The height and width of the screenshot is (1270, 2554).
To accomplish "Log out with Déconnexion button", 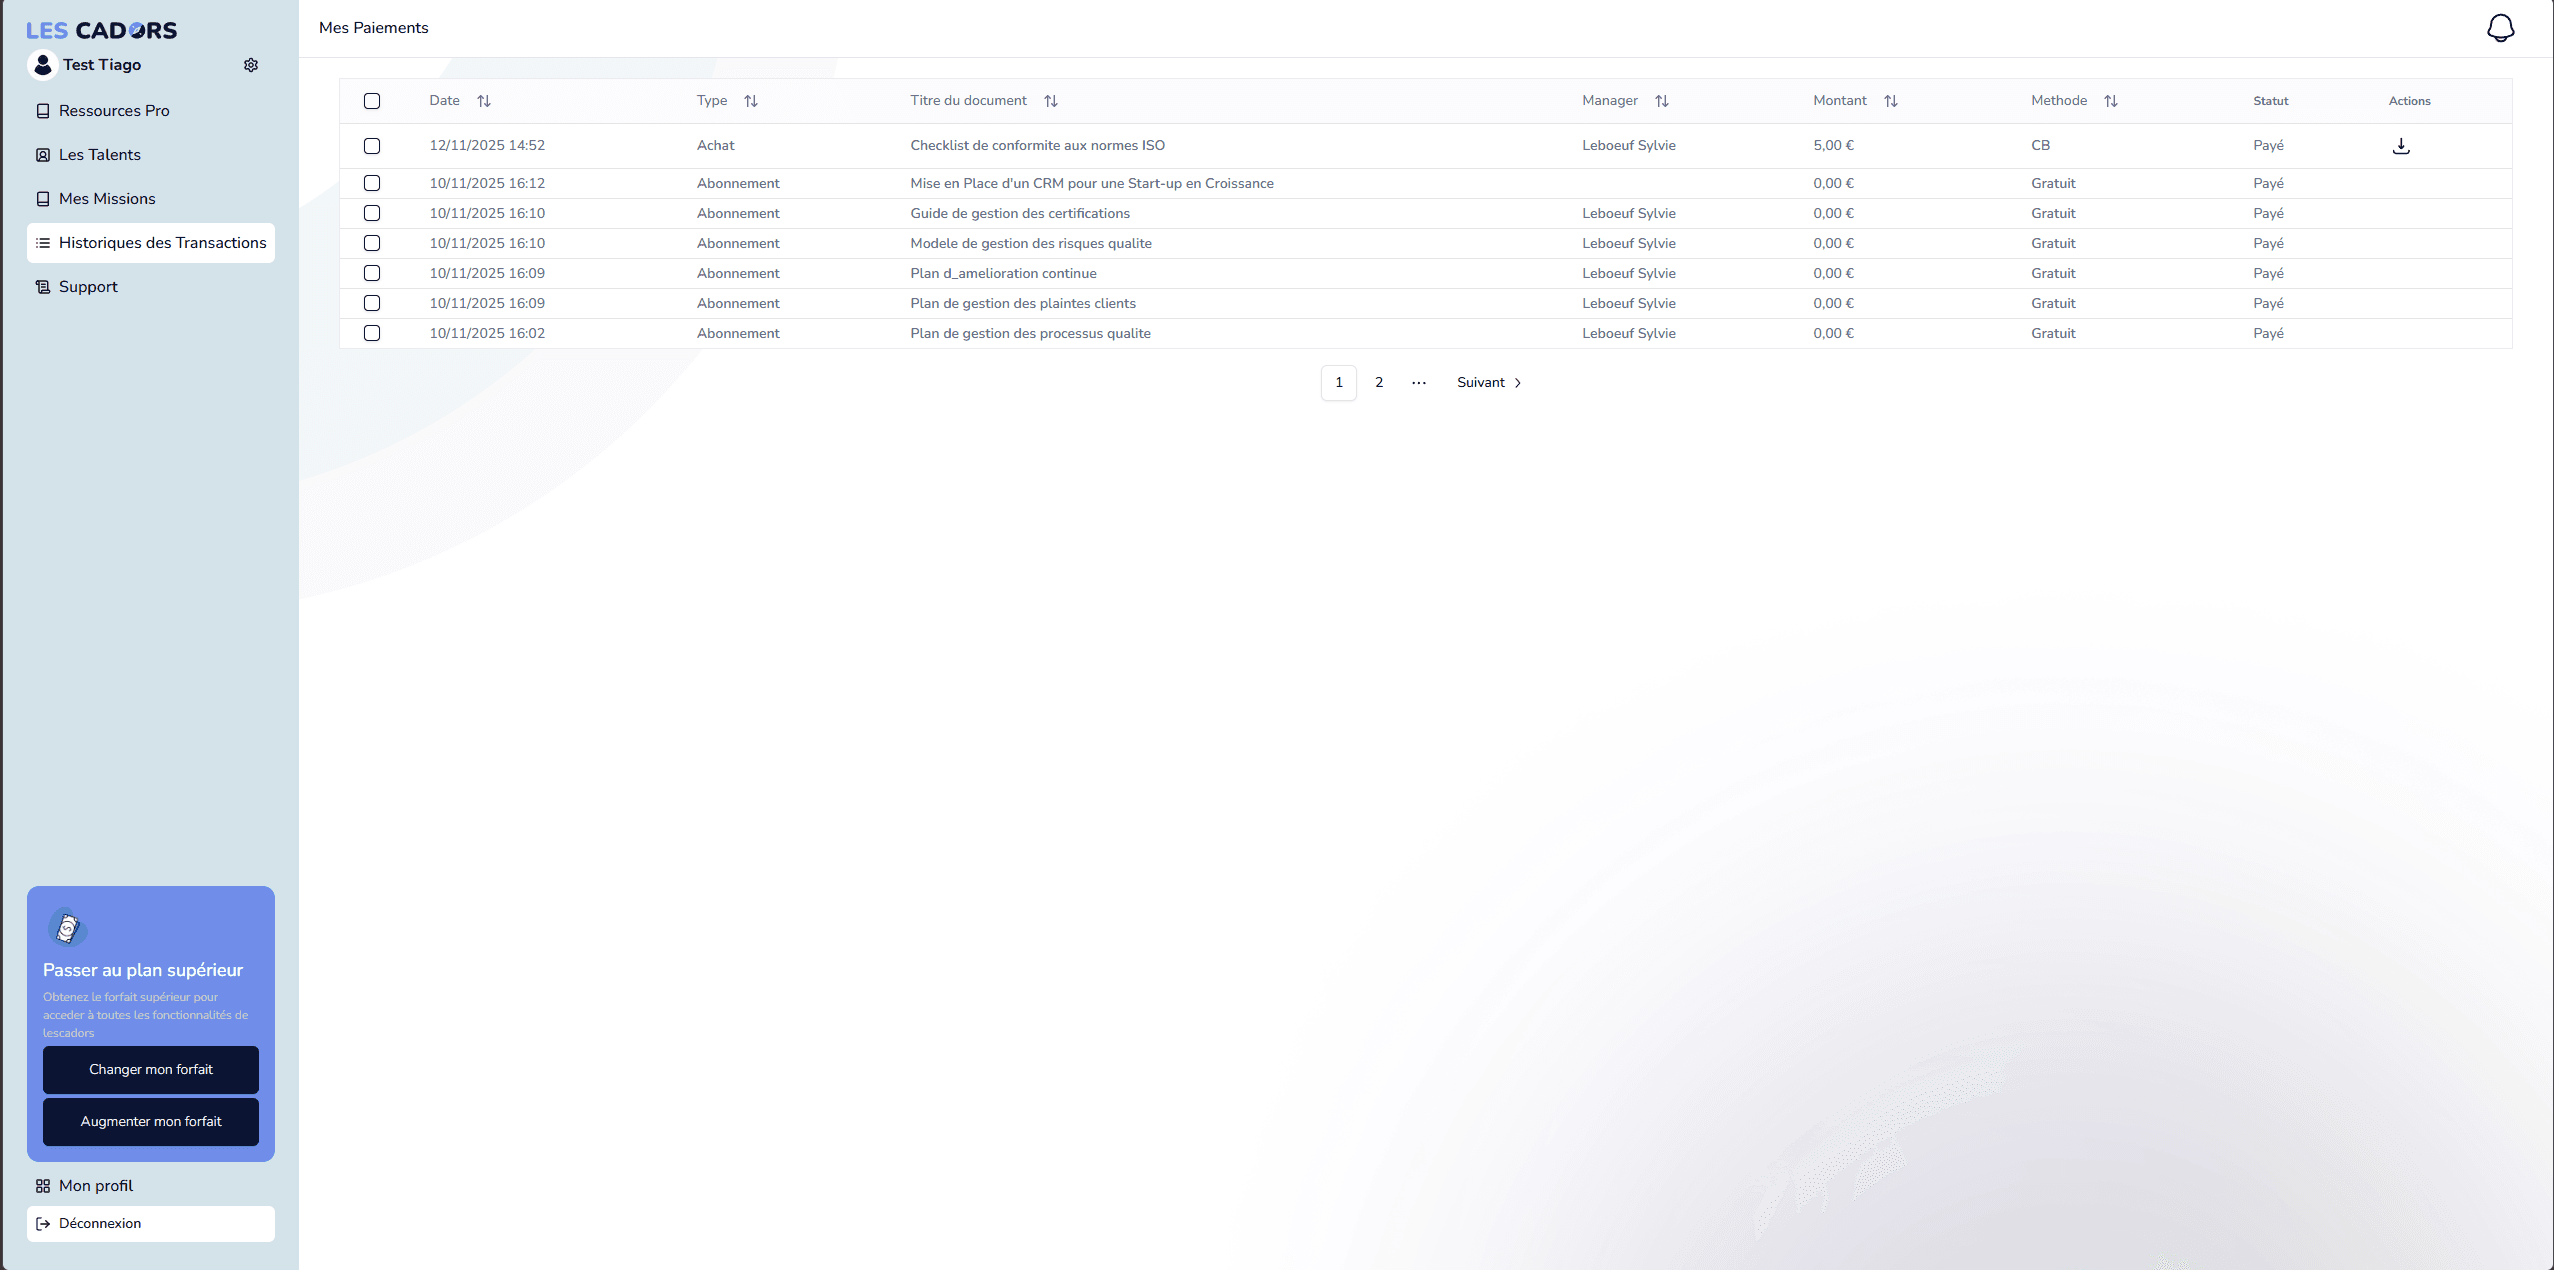I will 151,1224.
